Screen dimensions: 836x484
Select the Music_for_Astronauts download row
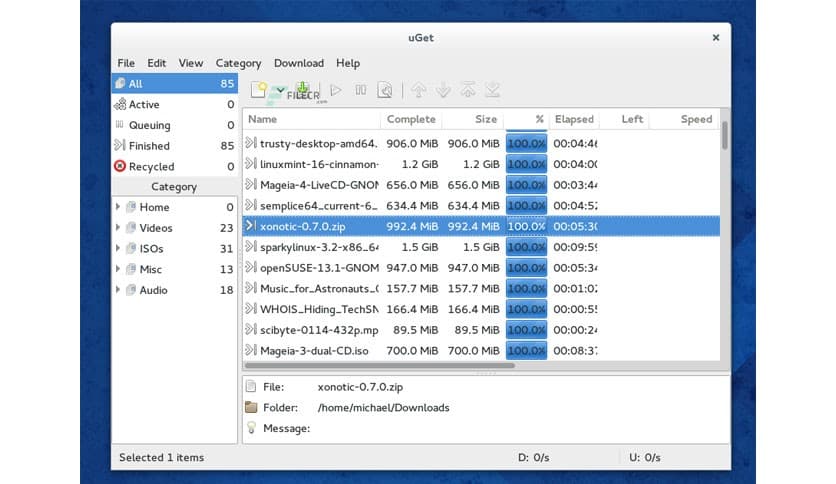pos(481,289)
